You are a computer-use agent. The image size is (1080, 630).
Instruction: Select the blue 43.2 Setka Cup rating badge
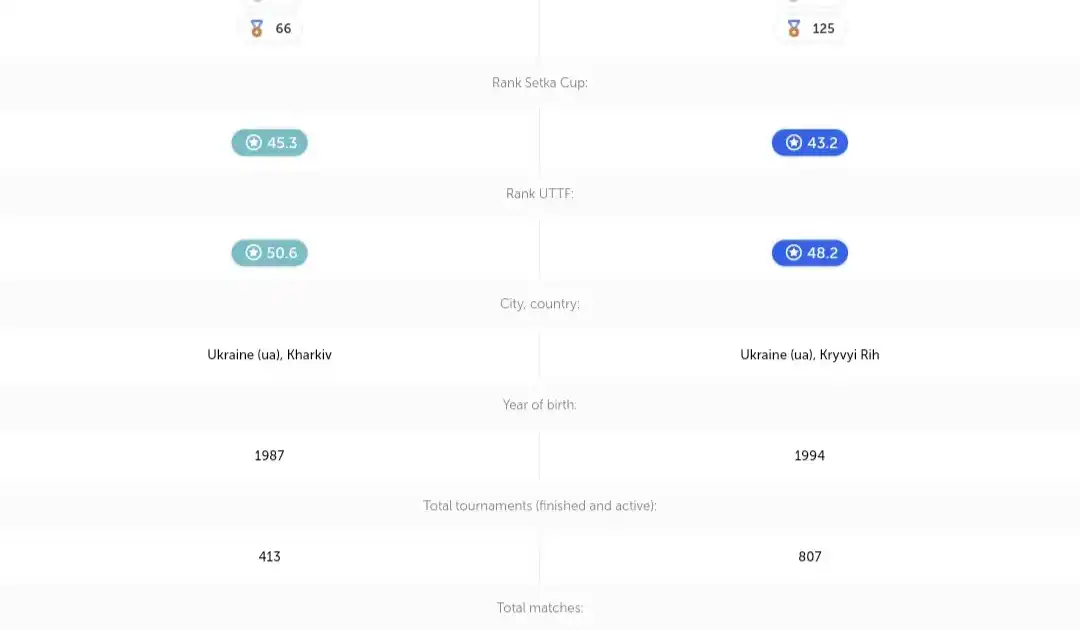pyautogui.click(x=810, y=143)
